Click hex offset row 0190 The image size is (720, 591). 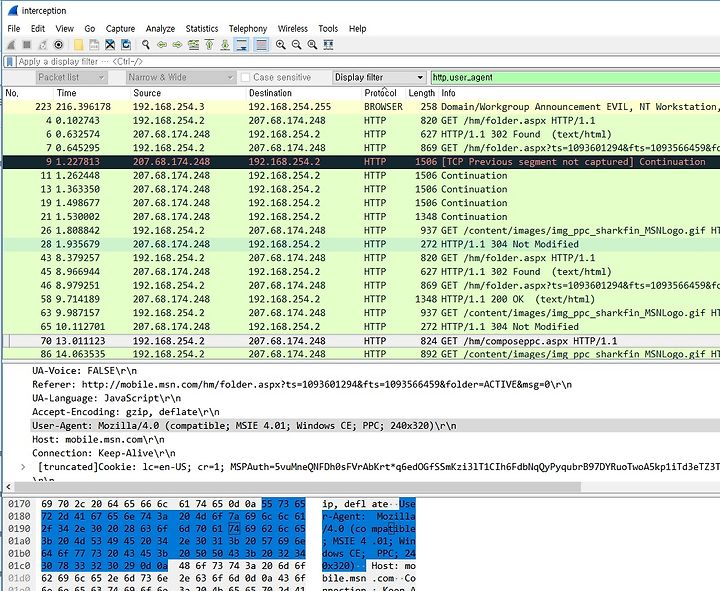tap(19, 529)
